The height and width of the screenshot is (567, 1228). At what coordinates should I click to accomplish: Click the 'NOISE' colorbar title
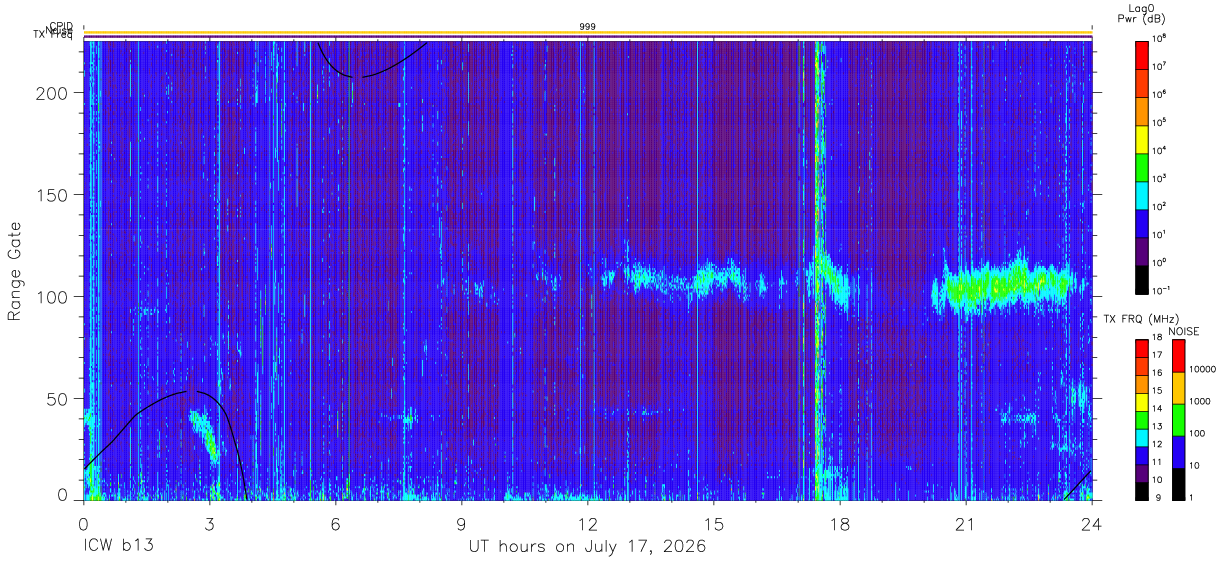(x=1184, y=331)
